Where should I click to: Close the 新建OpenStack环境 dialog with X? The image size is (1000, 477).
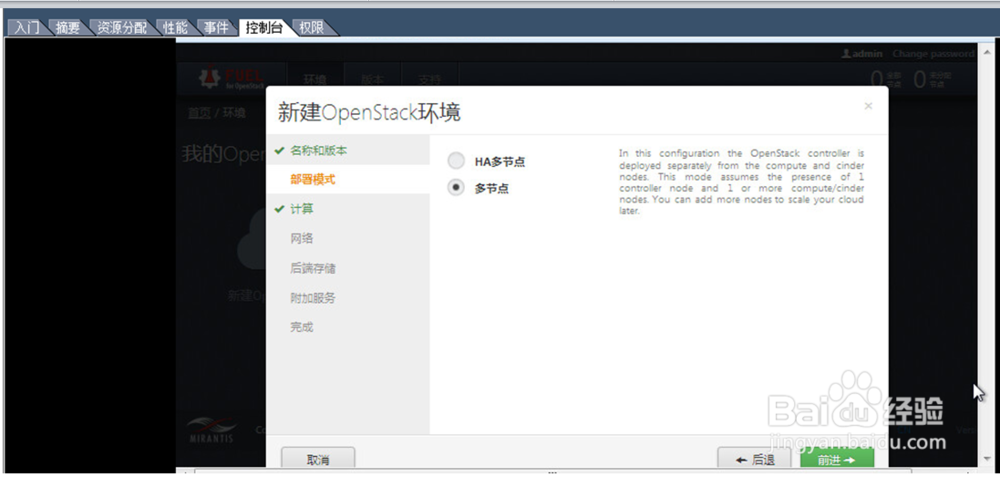coord(868,106)
